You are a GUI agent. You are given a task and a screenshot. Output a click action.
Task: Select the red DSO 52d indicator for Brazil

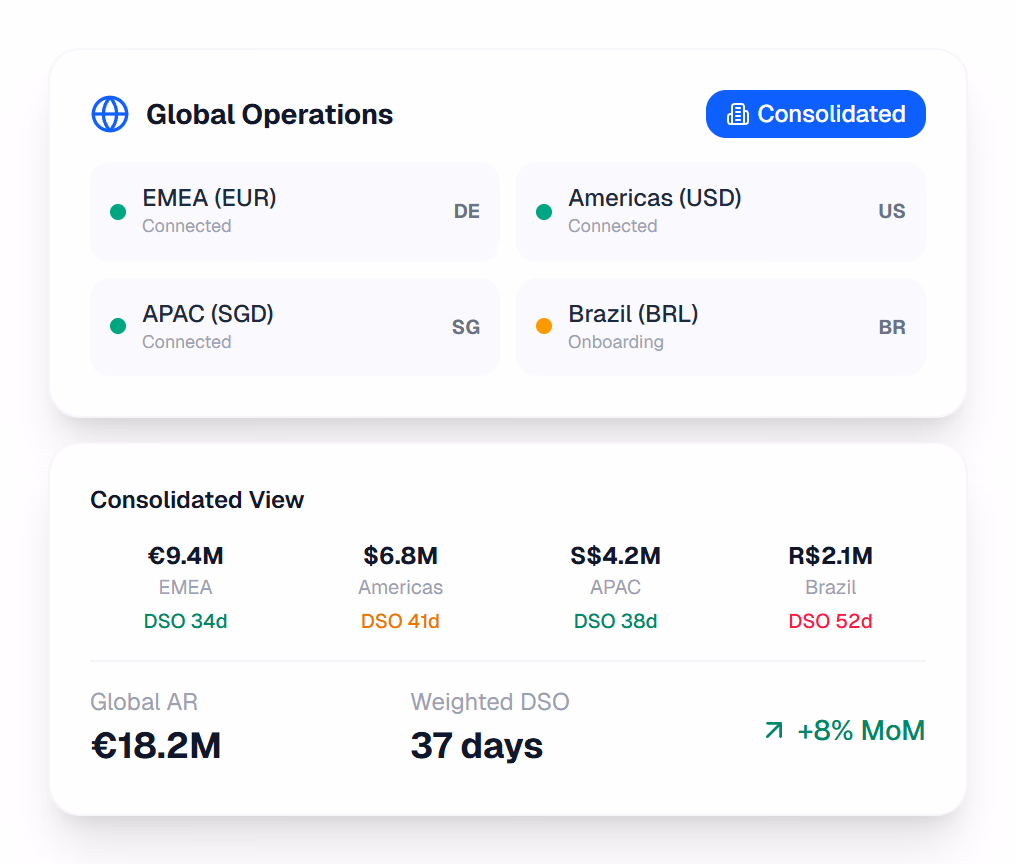(x=831, y=621)
